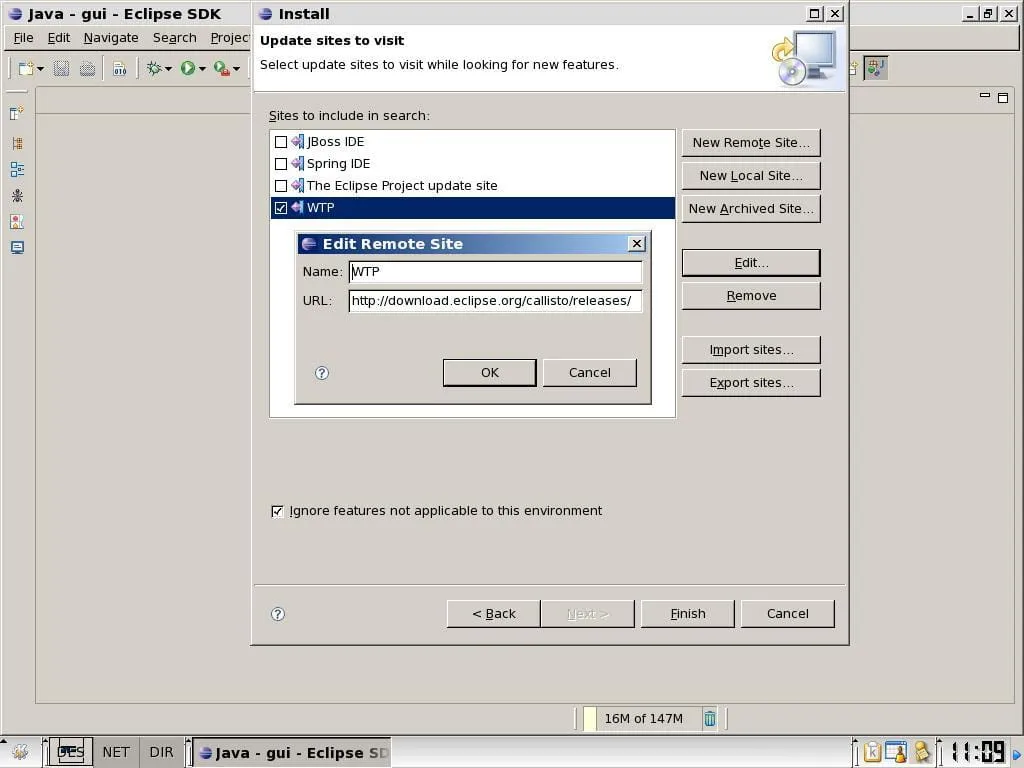Image resolution: width=1024 pixels, height=768 pixels.
Task: Check the Spring IDE checkbox
Action: coord(281,164)
